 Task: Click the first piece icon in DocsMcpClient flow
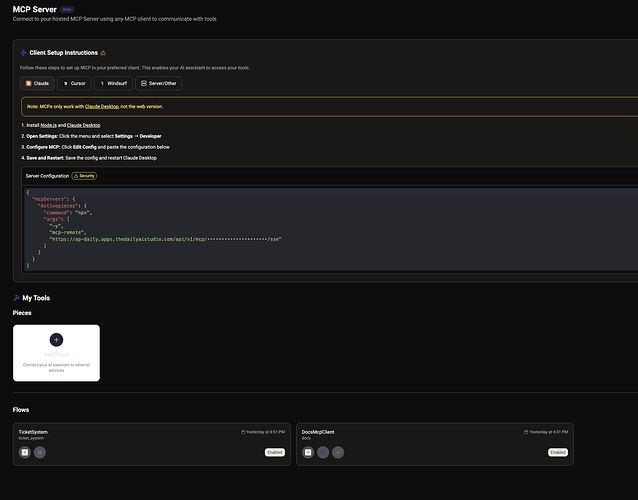[308, 452]
